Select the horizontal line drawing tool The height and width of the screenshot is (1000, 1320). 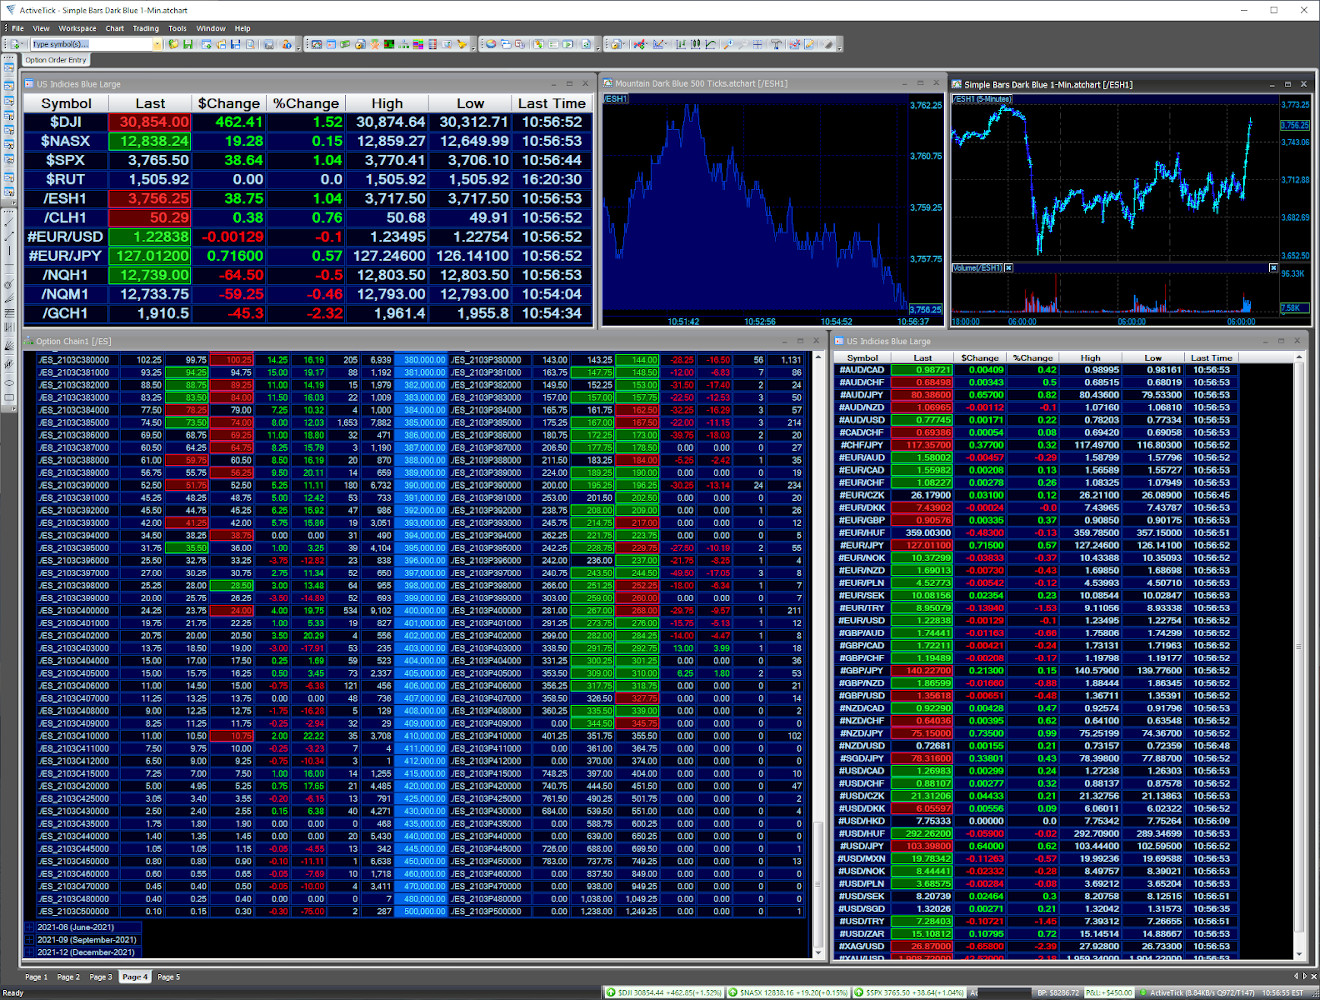point(9,265)
